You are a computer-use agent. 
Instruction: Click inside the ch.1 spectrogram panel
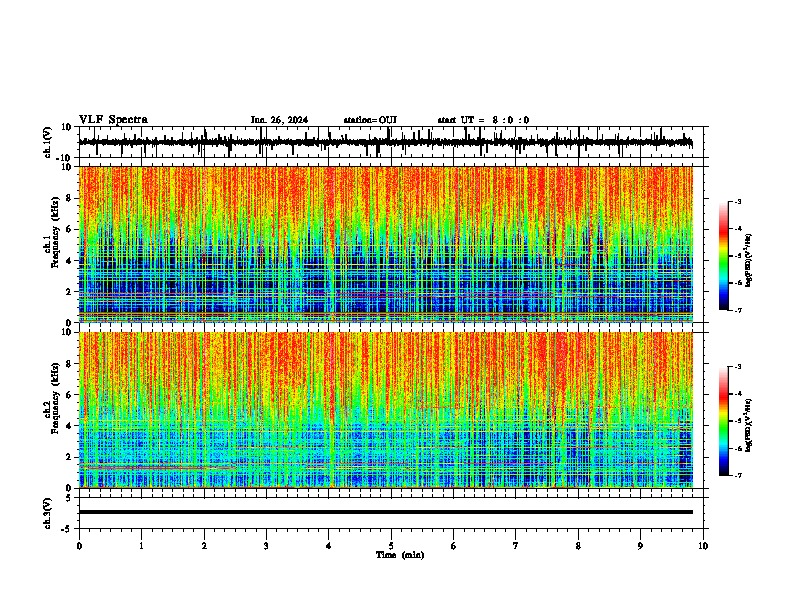386,244
